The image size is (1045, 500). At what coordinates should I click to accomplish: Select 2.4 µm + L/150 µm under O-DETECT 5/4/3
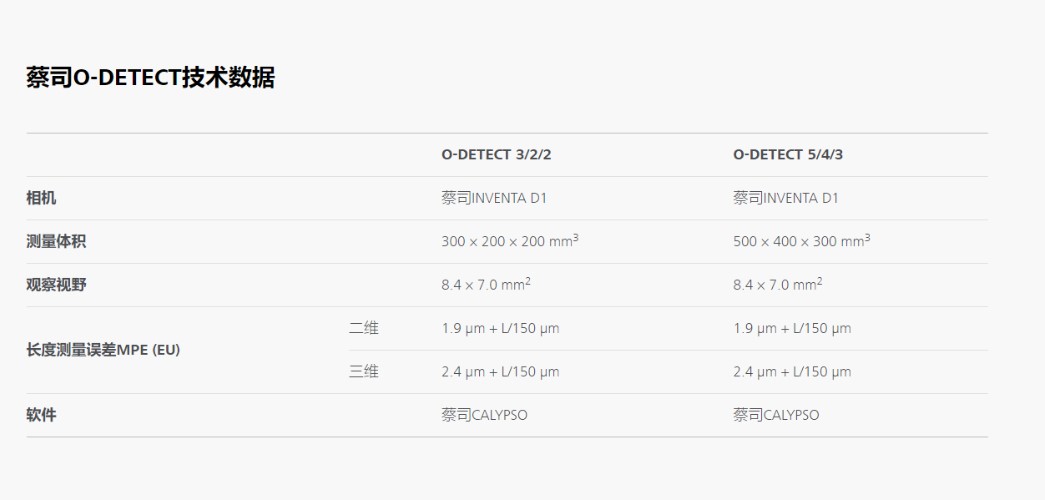[792, 372]
